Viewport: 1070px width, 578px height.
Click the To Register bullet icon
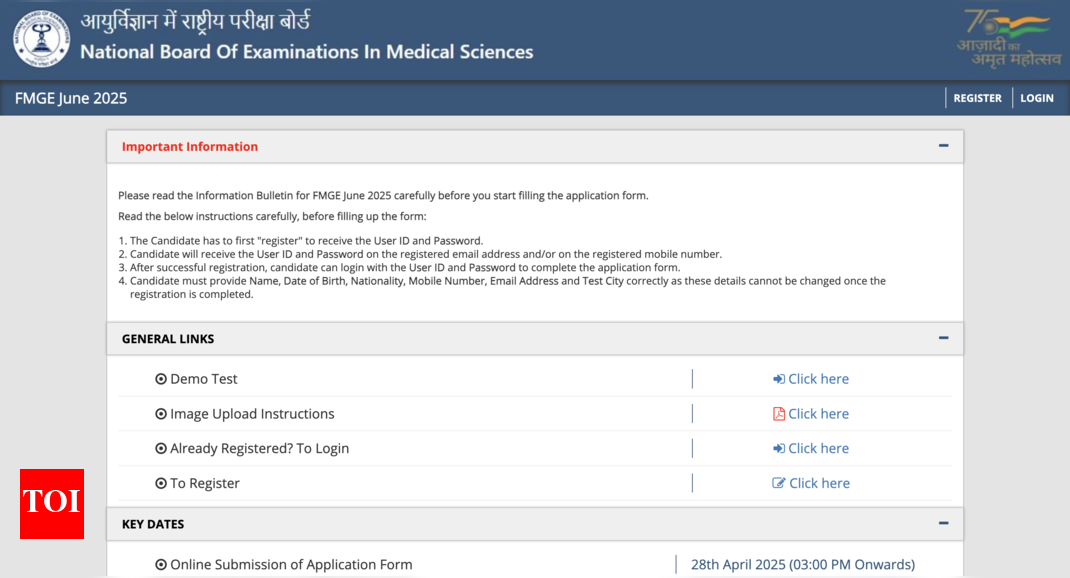pyautogui.click(x=161, y=483)
